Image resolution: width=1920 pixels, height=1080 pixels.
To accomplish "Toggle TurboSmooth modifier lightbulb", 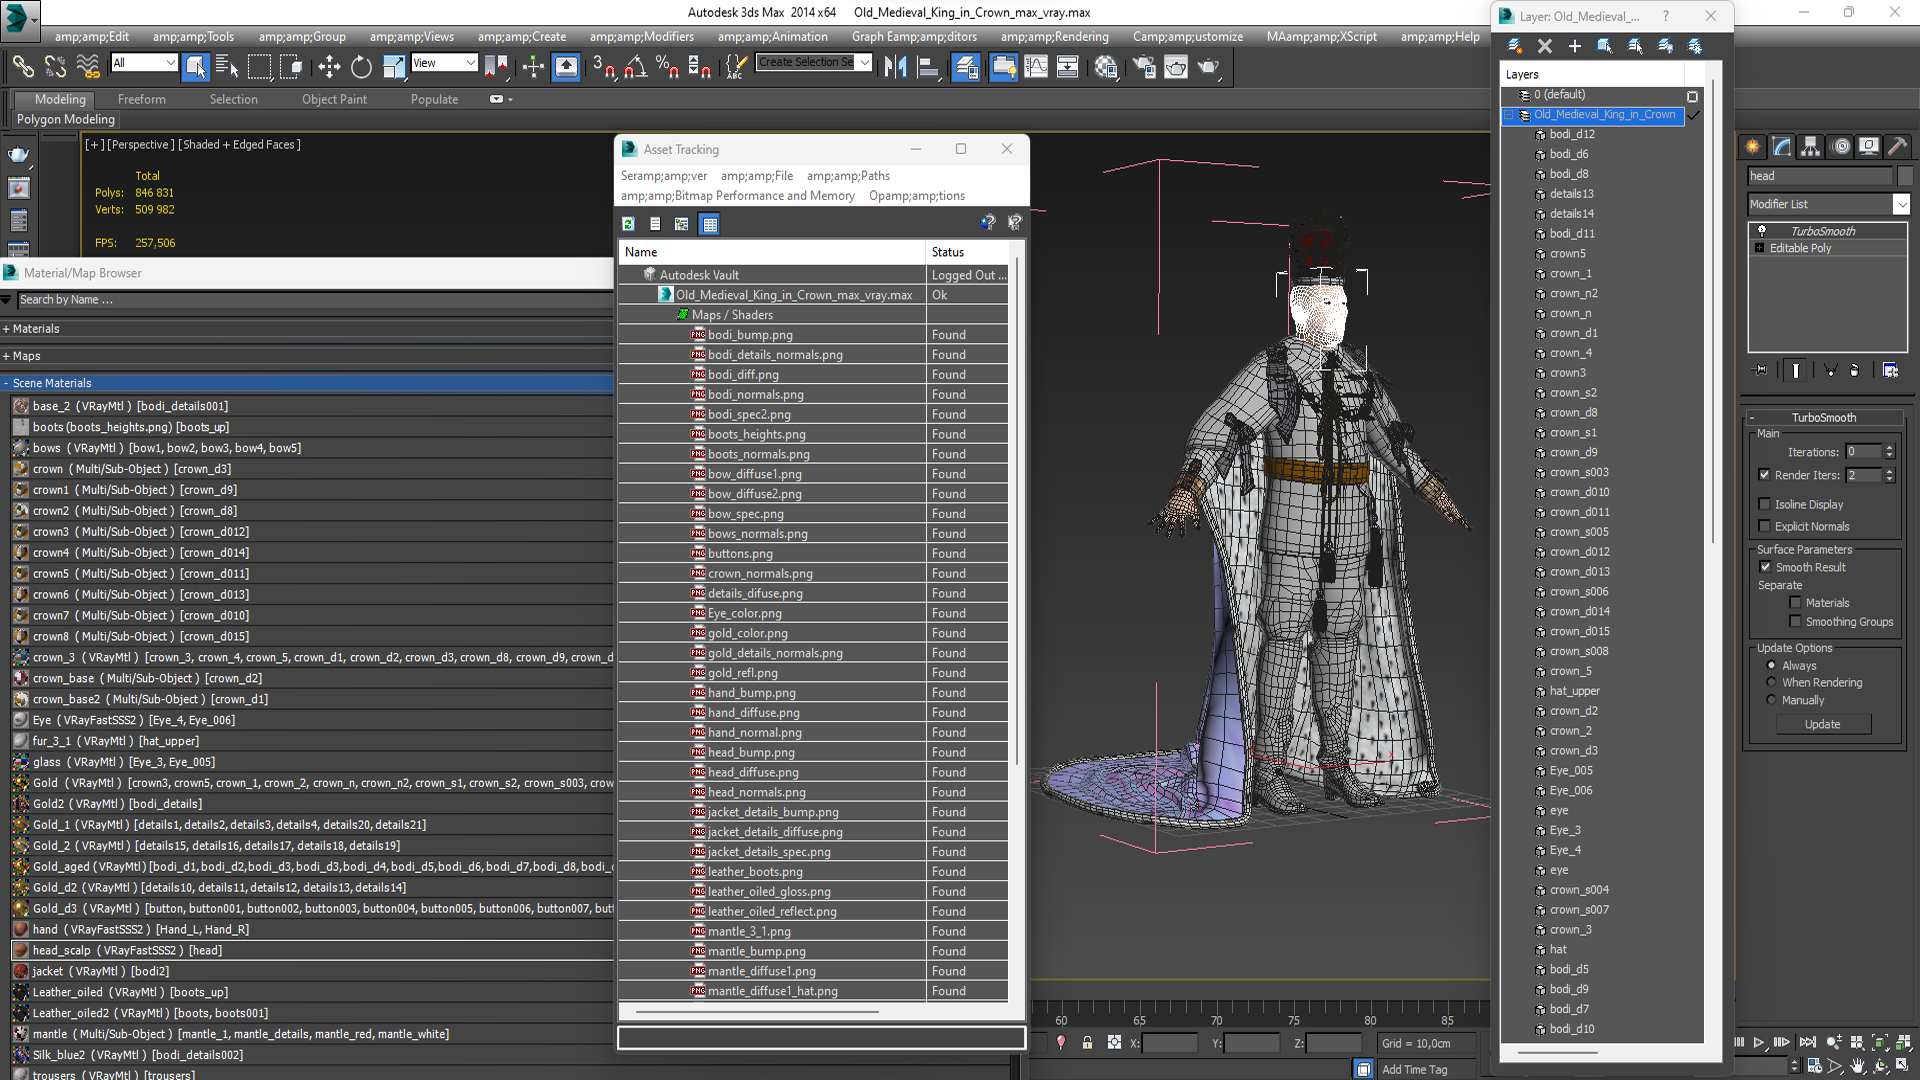I will [x=1762, y=231].
